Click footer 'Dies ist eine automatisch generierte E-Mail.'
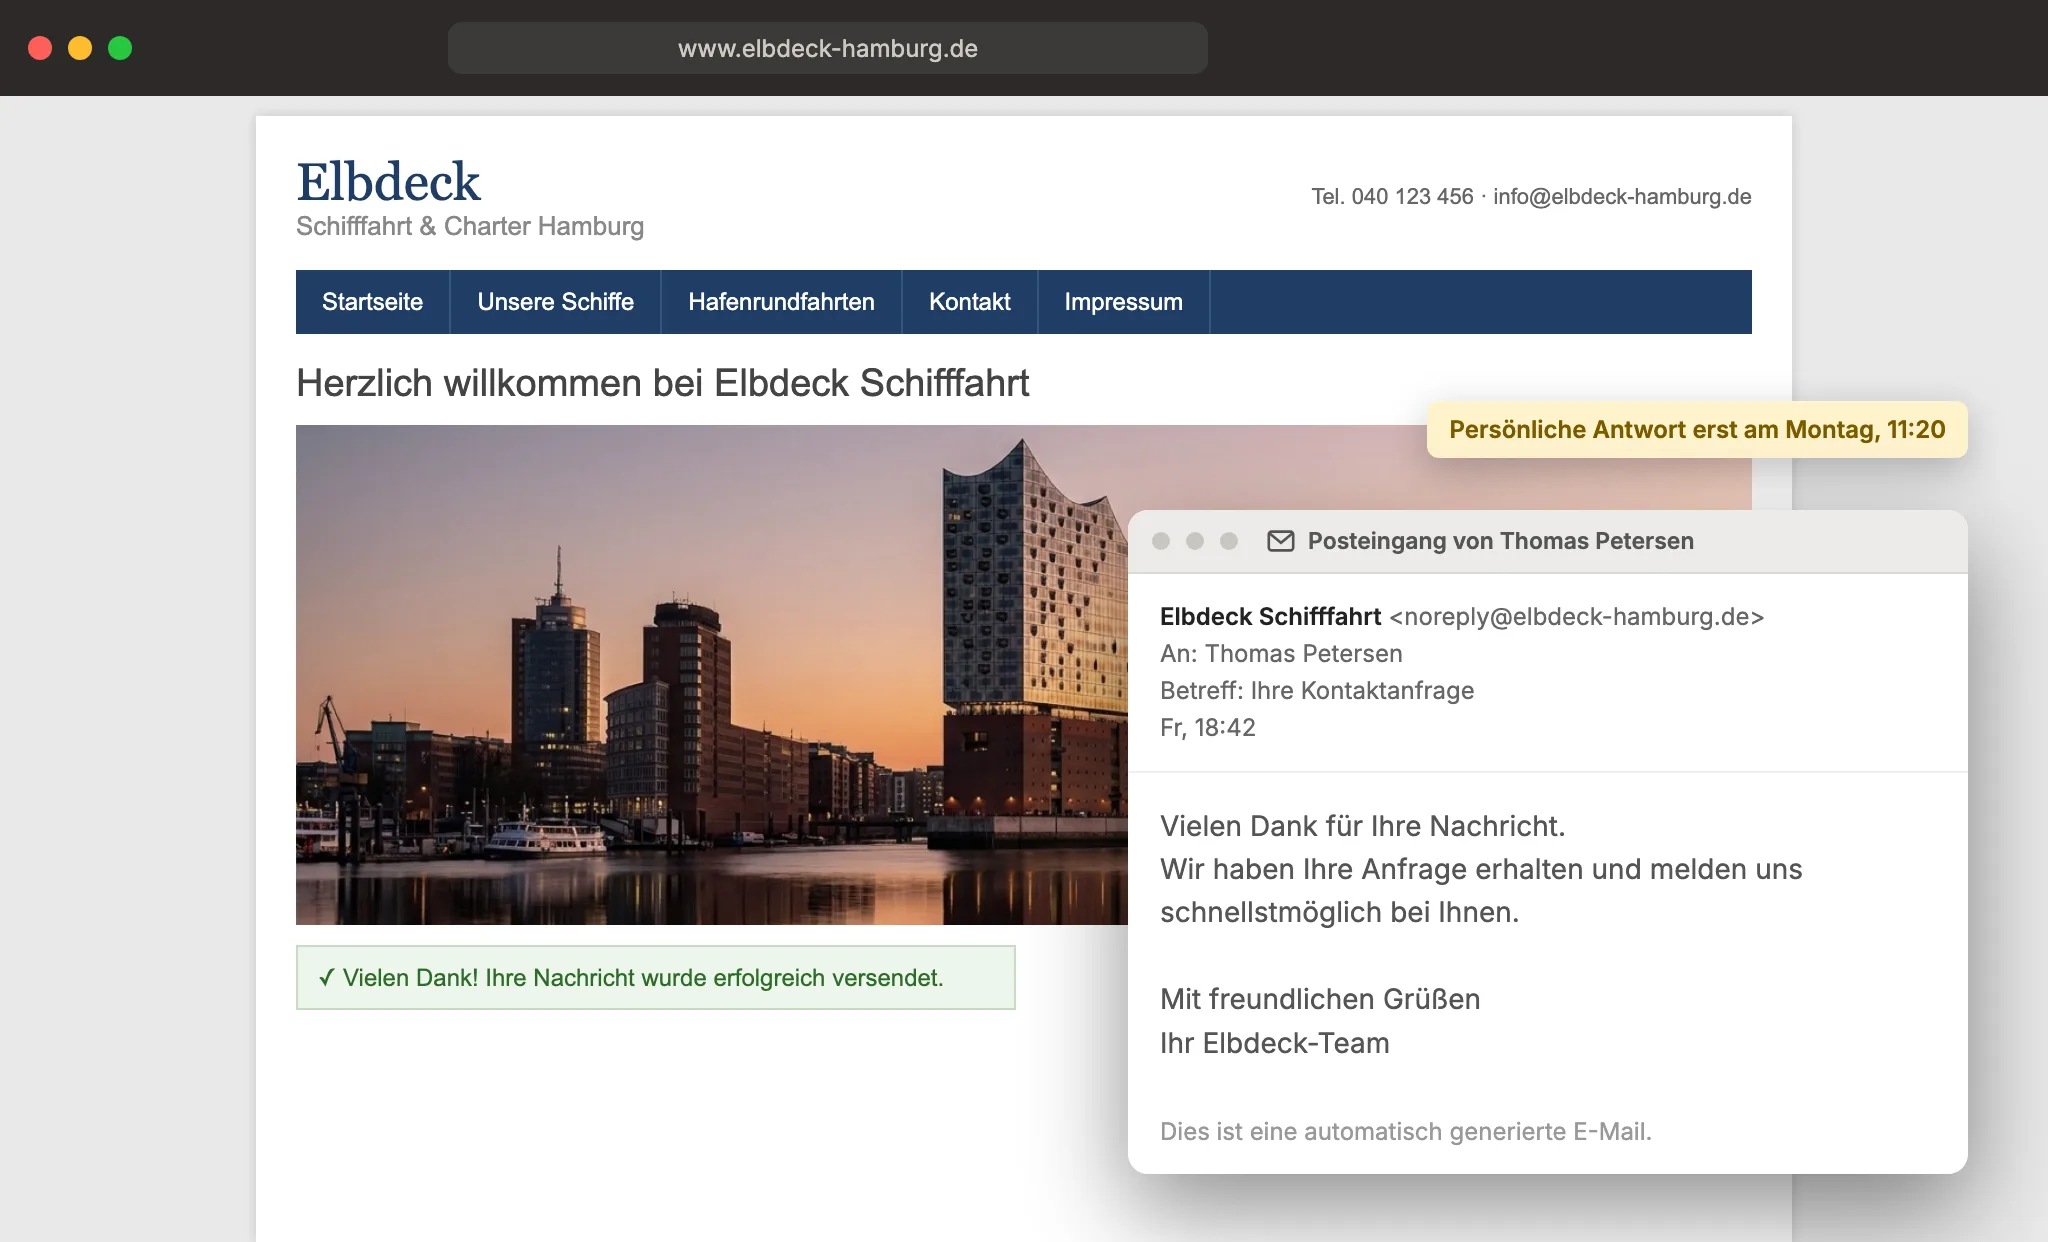Image resolution: width=2048 pixels, height=1242 pixels. click(x=1406, y=1131)
